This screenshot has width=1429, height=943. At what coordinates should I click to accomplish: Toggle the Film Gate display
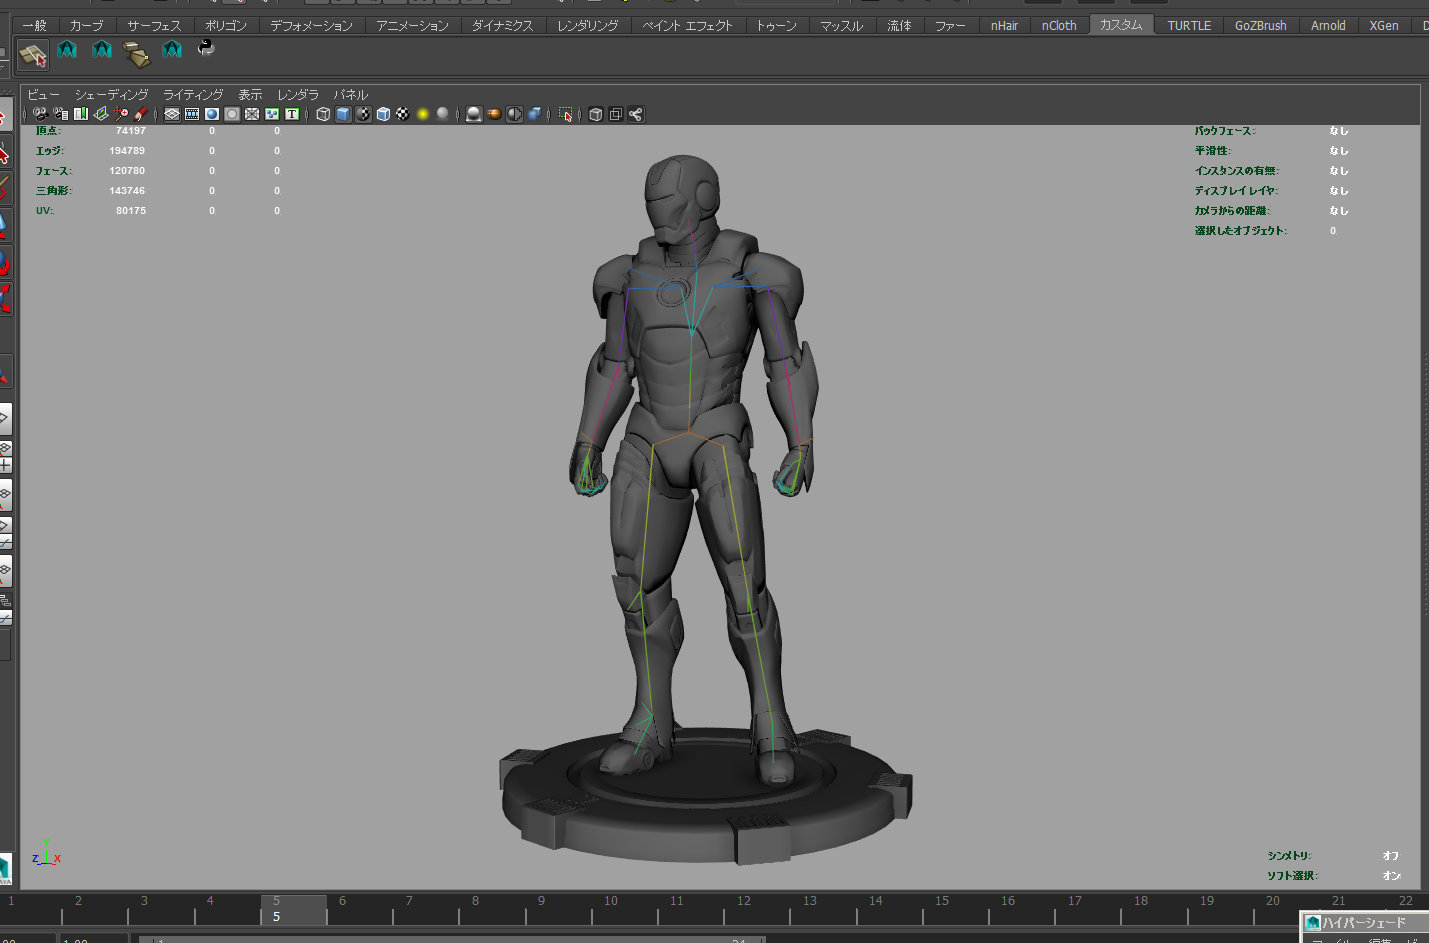tap(192, 114)
